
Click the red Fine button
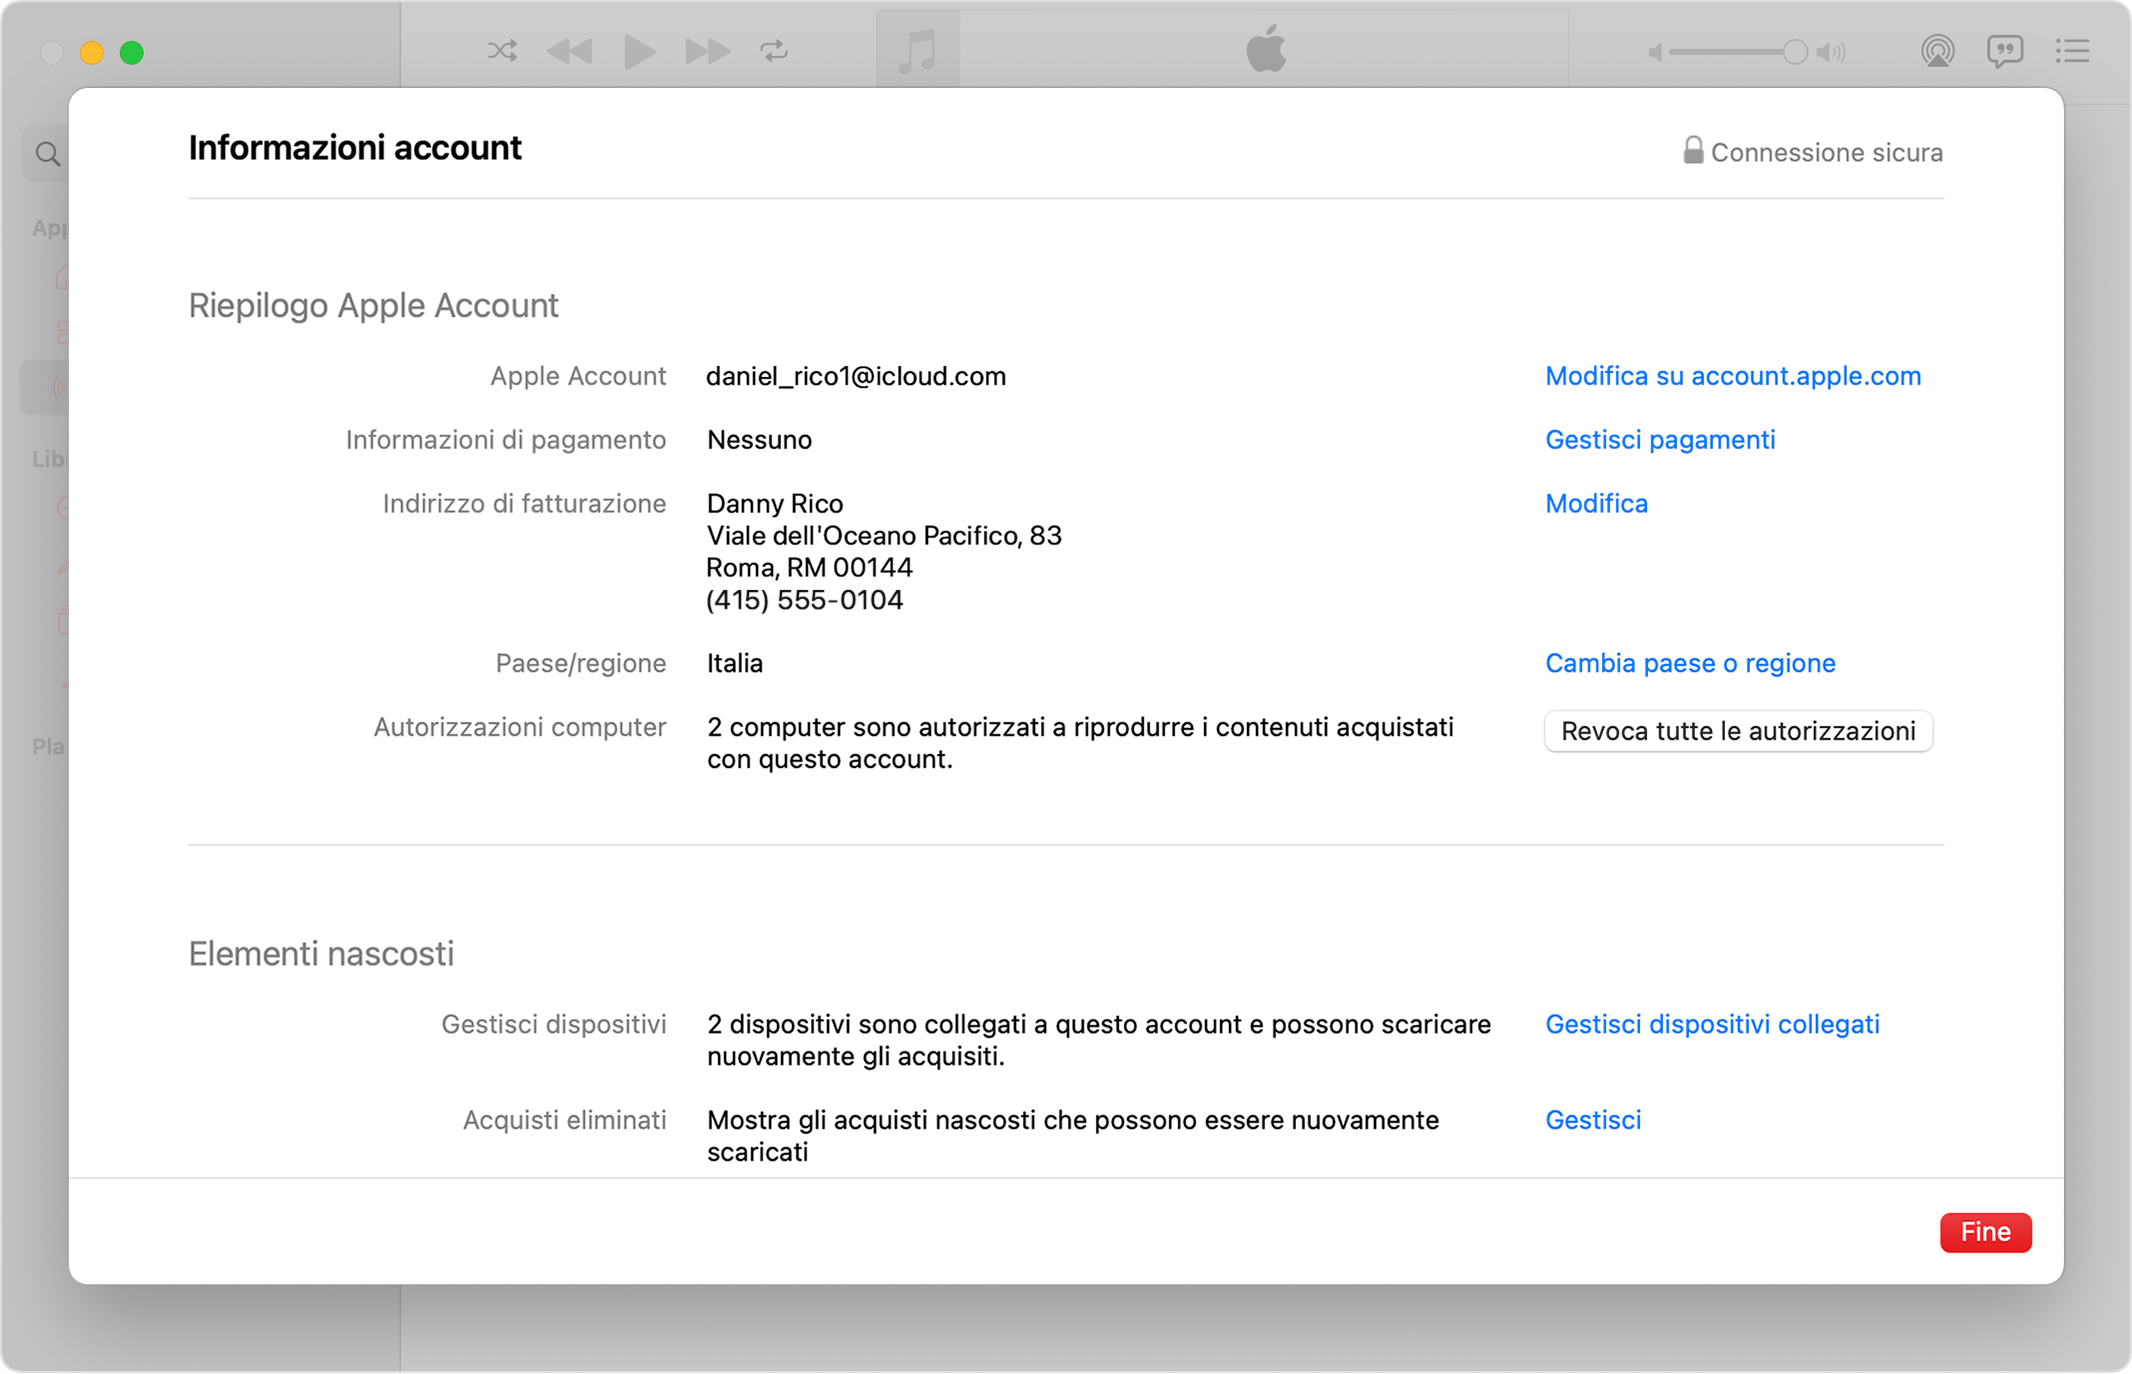coord(1985,1232)
